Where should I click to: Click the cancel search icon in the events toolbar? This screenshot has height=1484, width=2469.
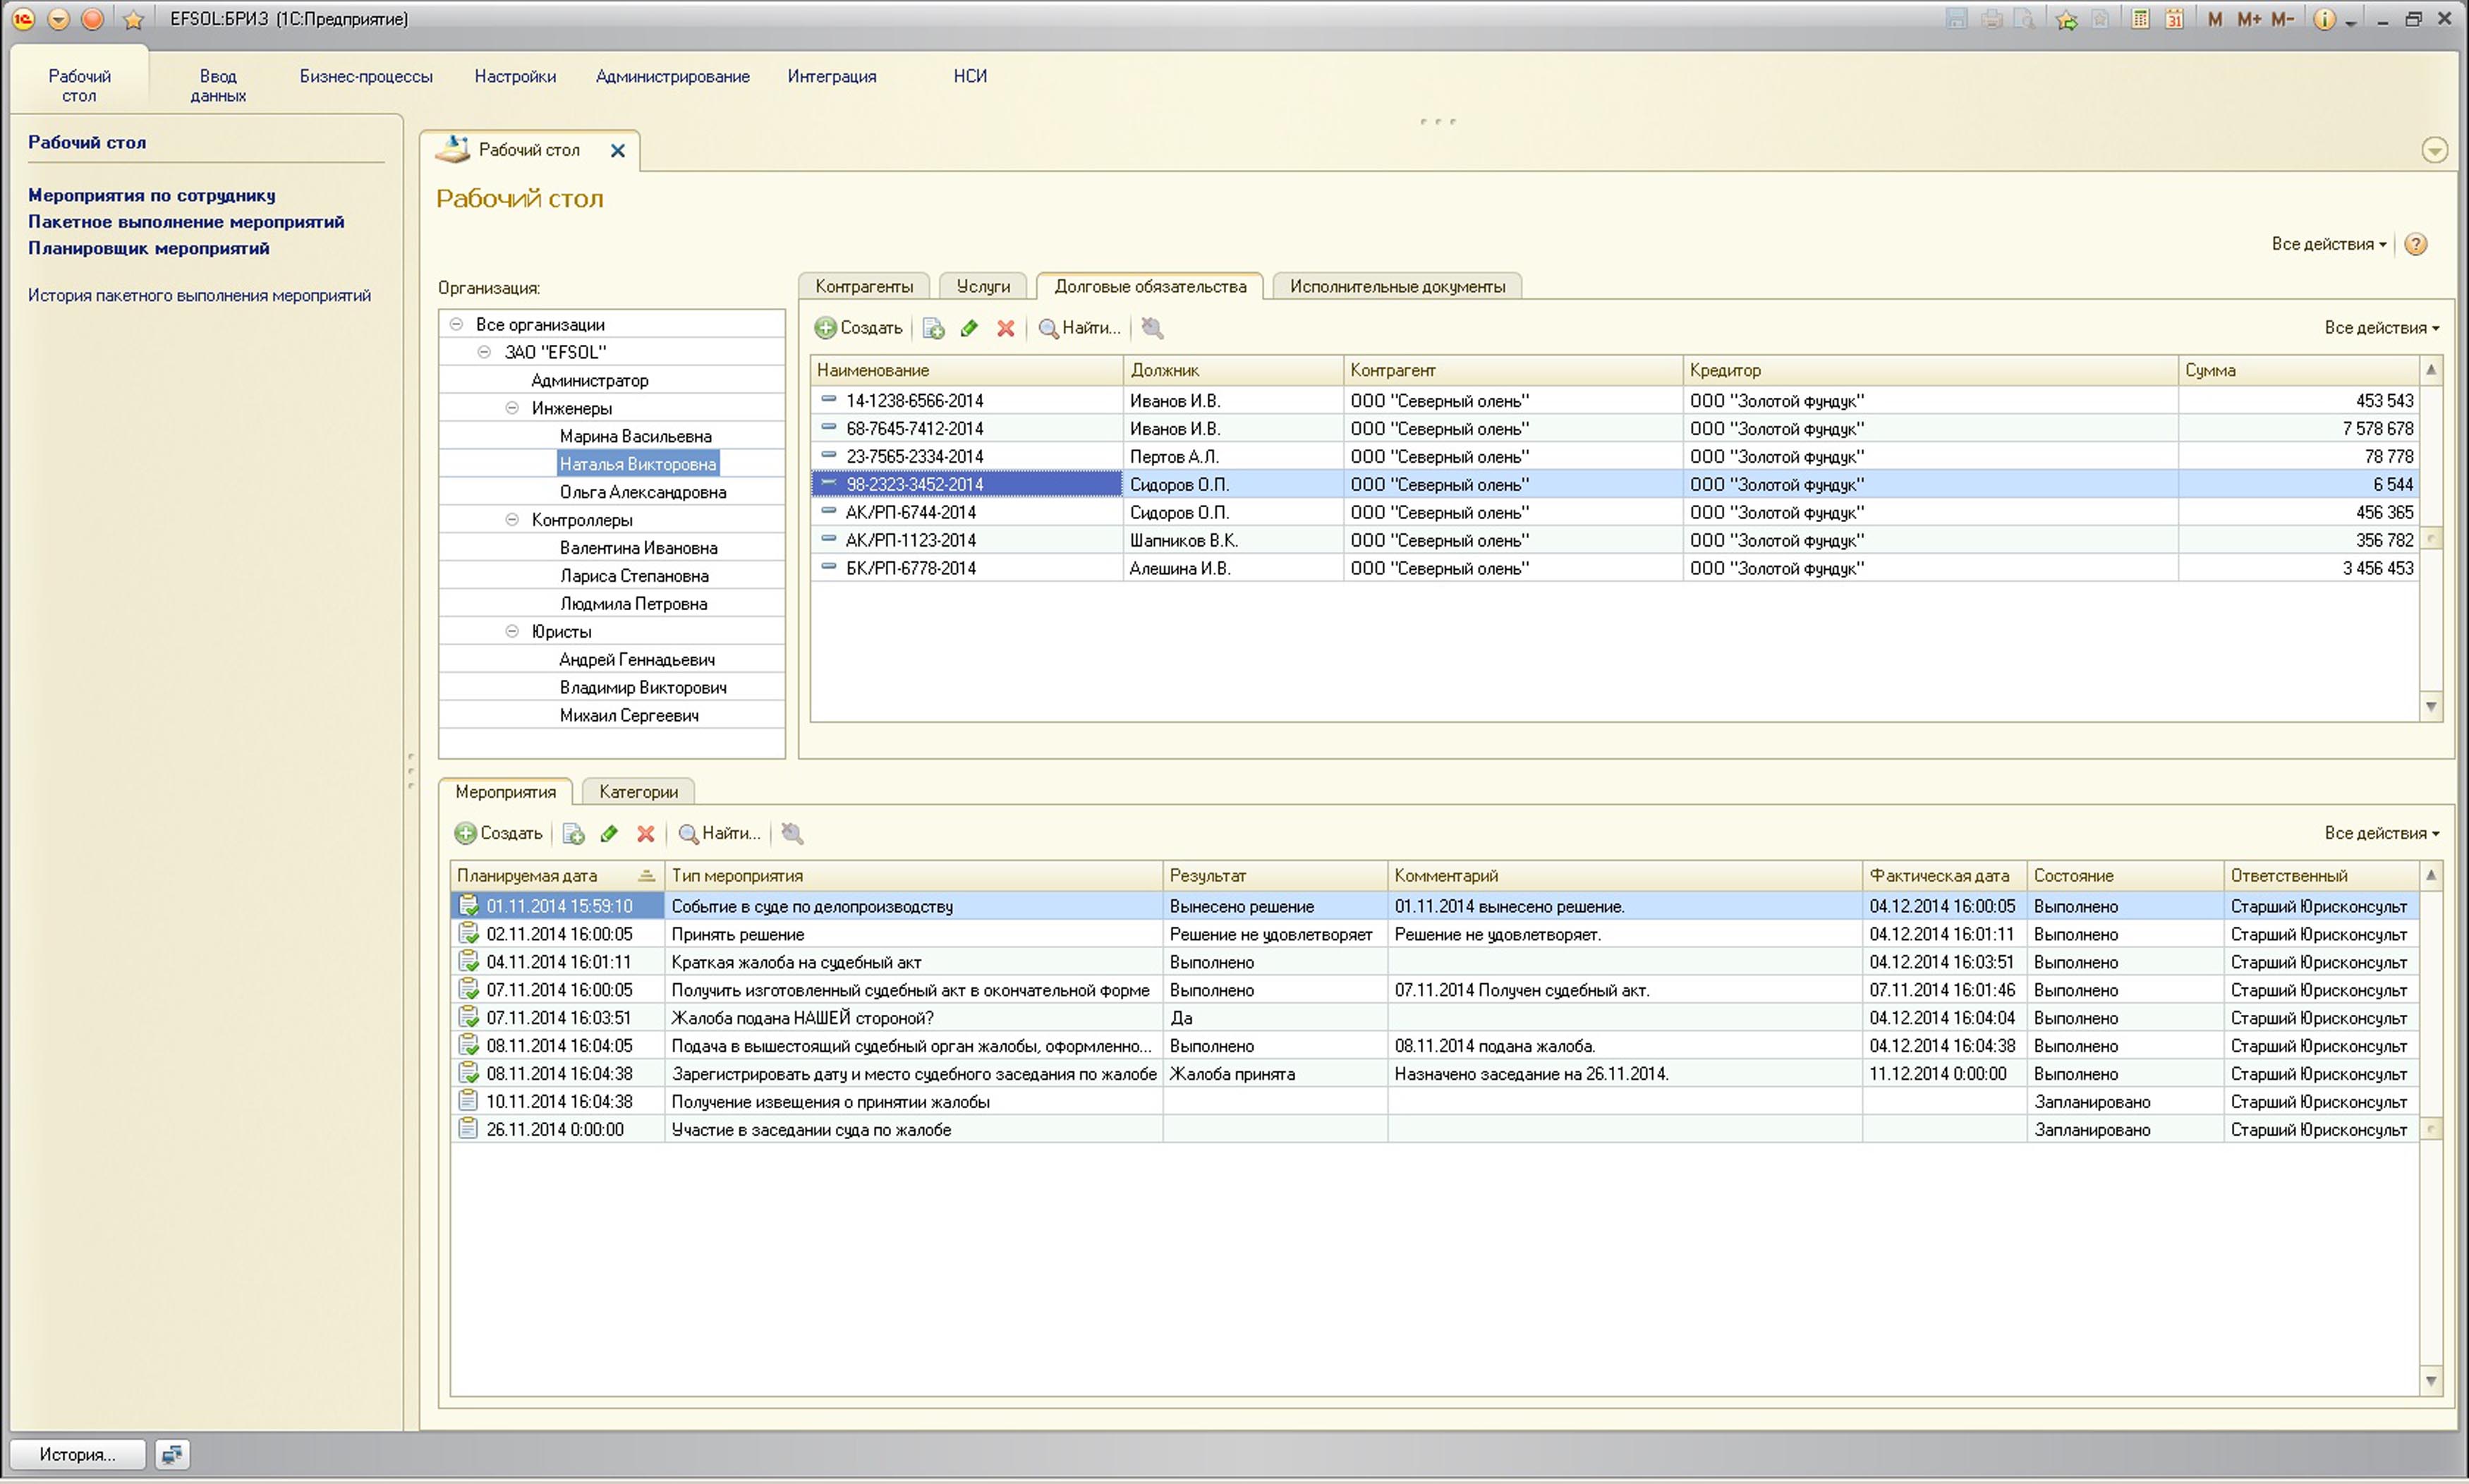point(792,833)
